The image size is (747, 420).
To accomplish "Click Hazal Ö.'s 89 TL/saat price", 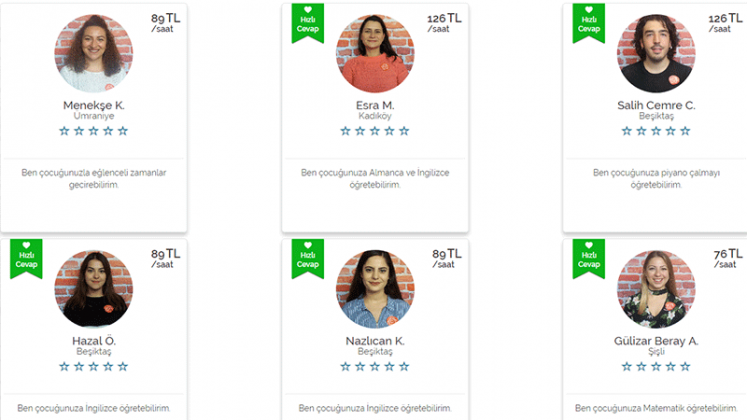I will pos(165,258).
